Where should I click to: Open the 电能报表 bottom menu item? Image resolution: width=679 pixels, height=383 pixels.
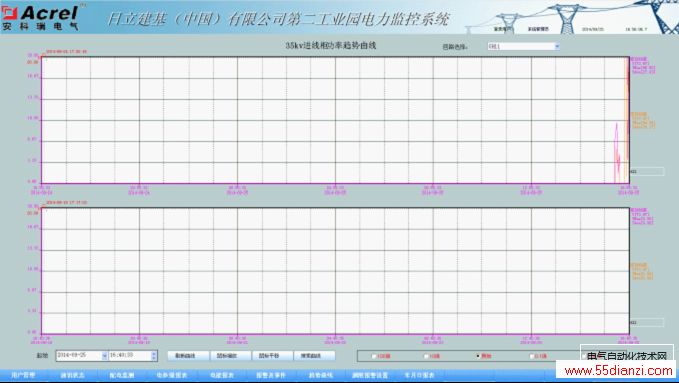223,375
